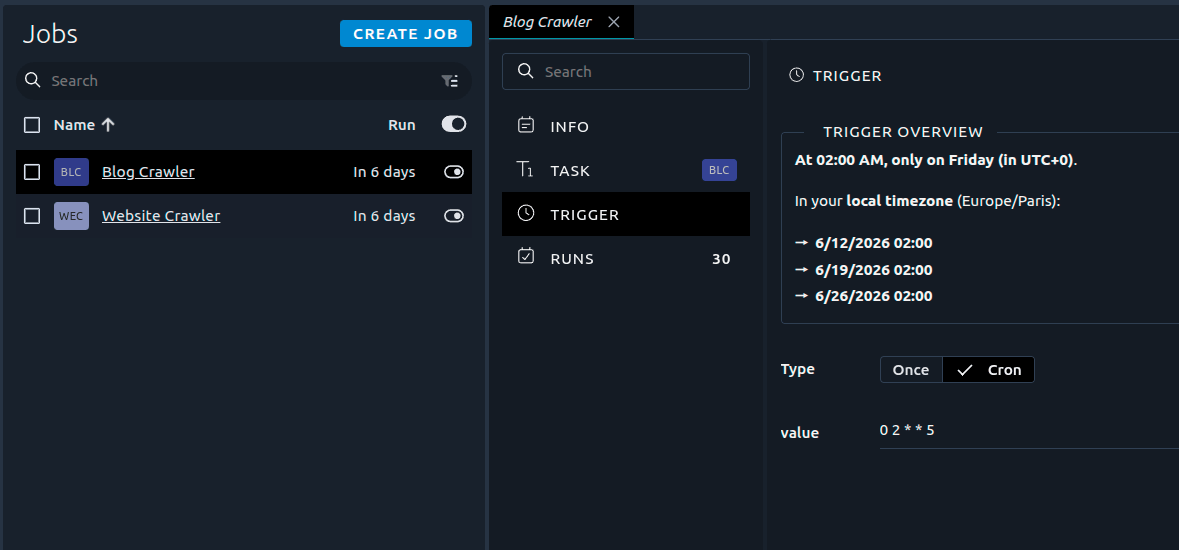Click the BLC badge beside TASK
The height and width of the screenshot is (550, 1179).
(x=719, y=170)
